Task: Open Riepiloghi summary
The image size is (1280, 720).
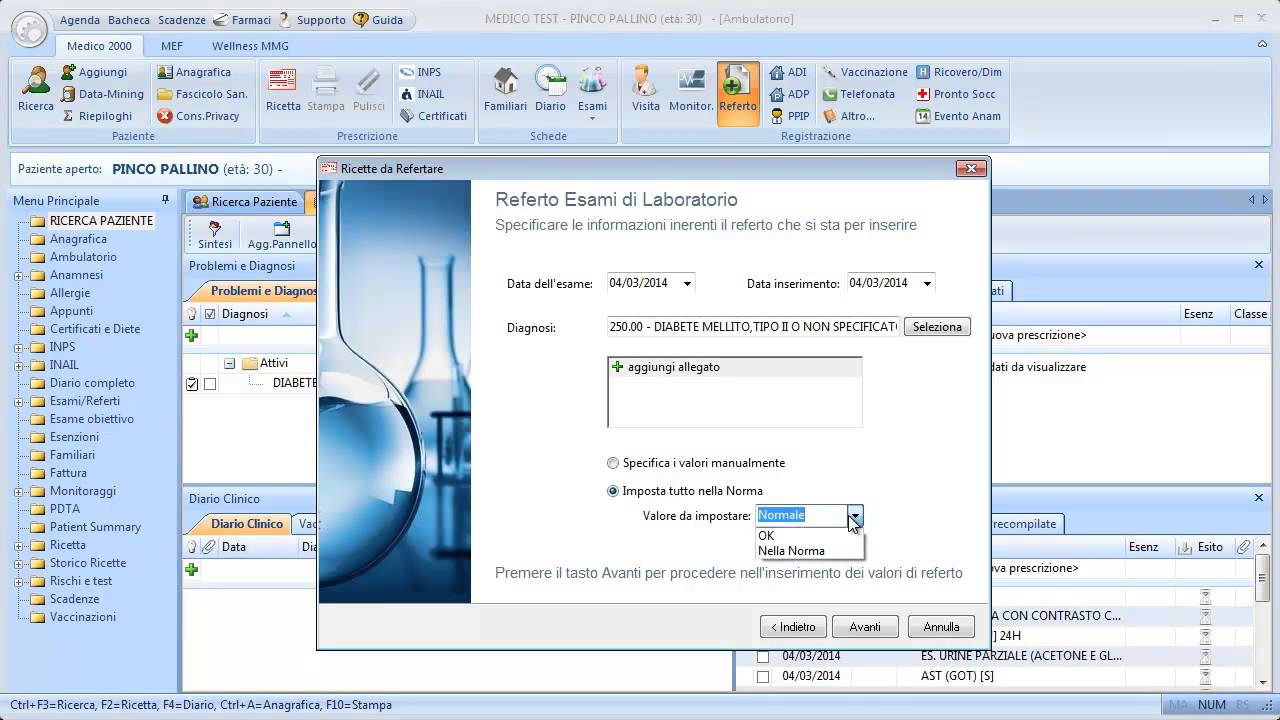Action: click(96, 116)
